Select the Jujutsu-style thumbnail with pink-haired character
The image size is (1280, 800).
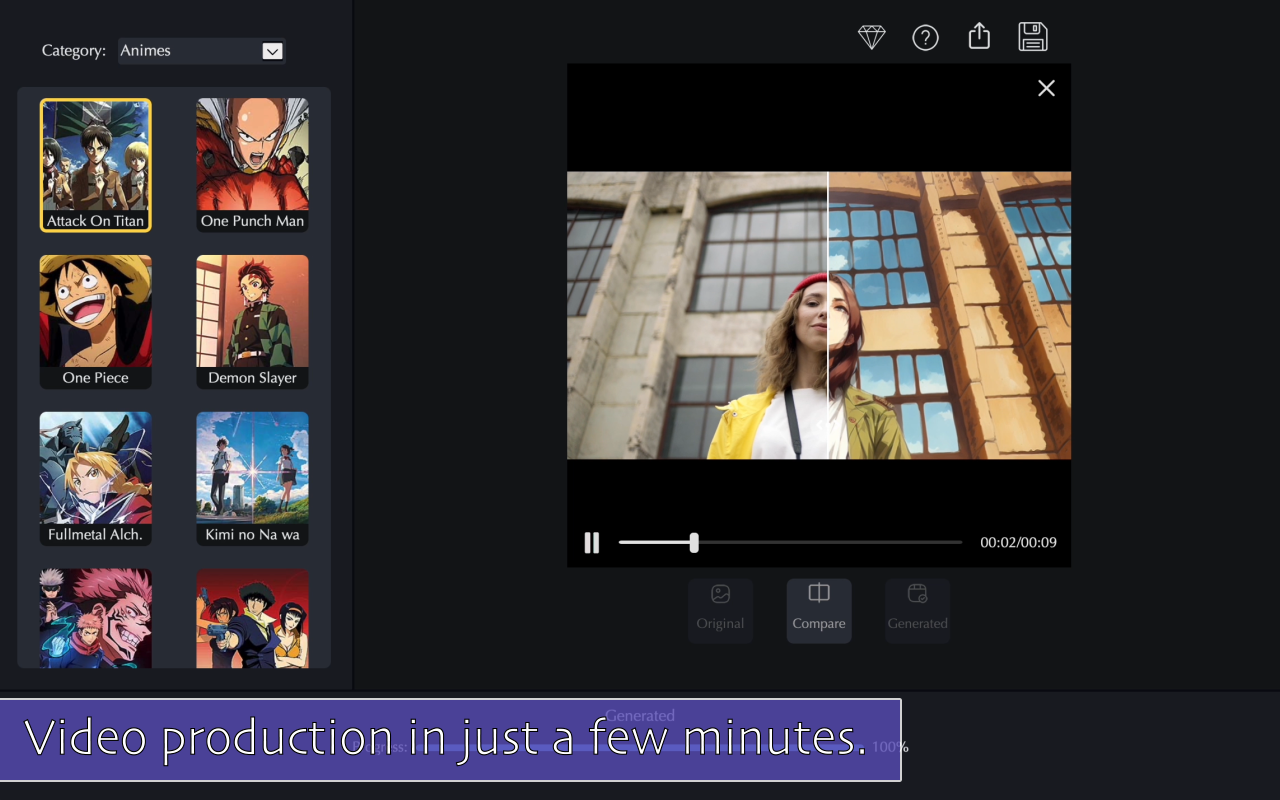click(x=96, y=618)
